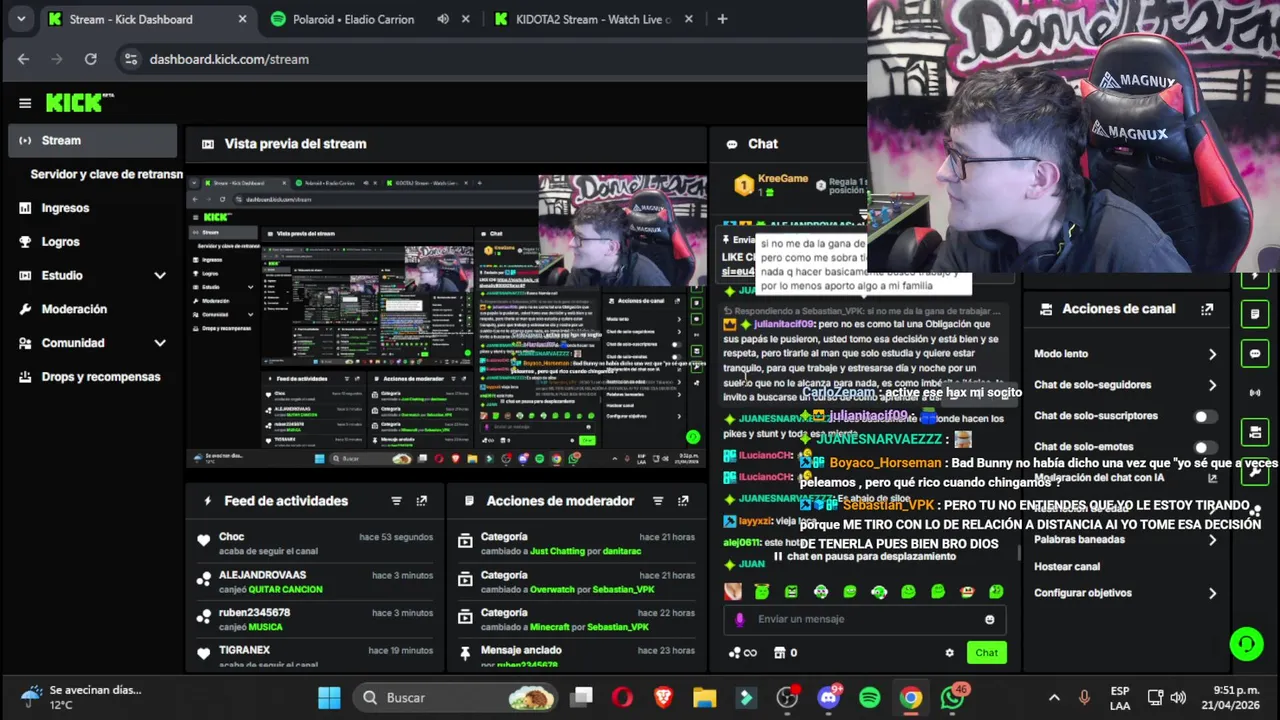The height and width of the screenshot is (720, 1280).
Task: Click the purple microphone icon in chat input
Action: (740, 620)
